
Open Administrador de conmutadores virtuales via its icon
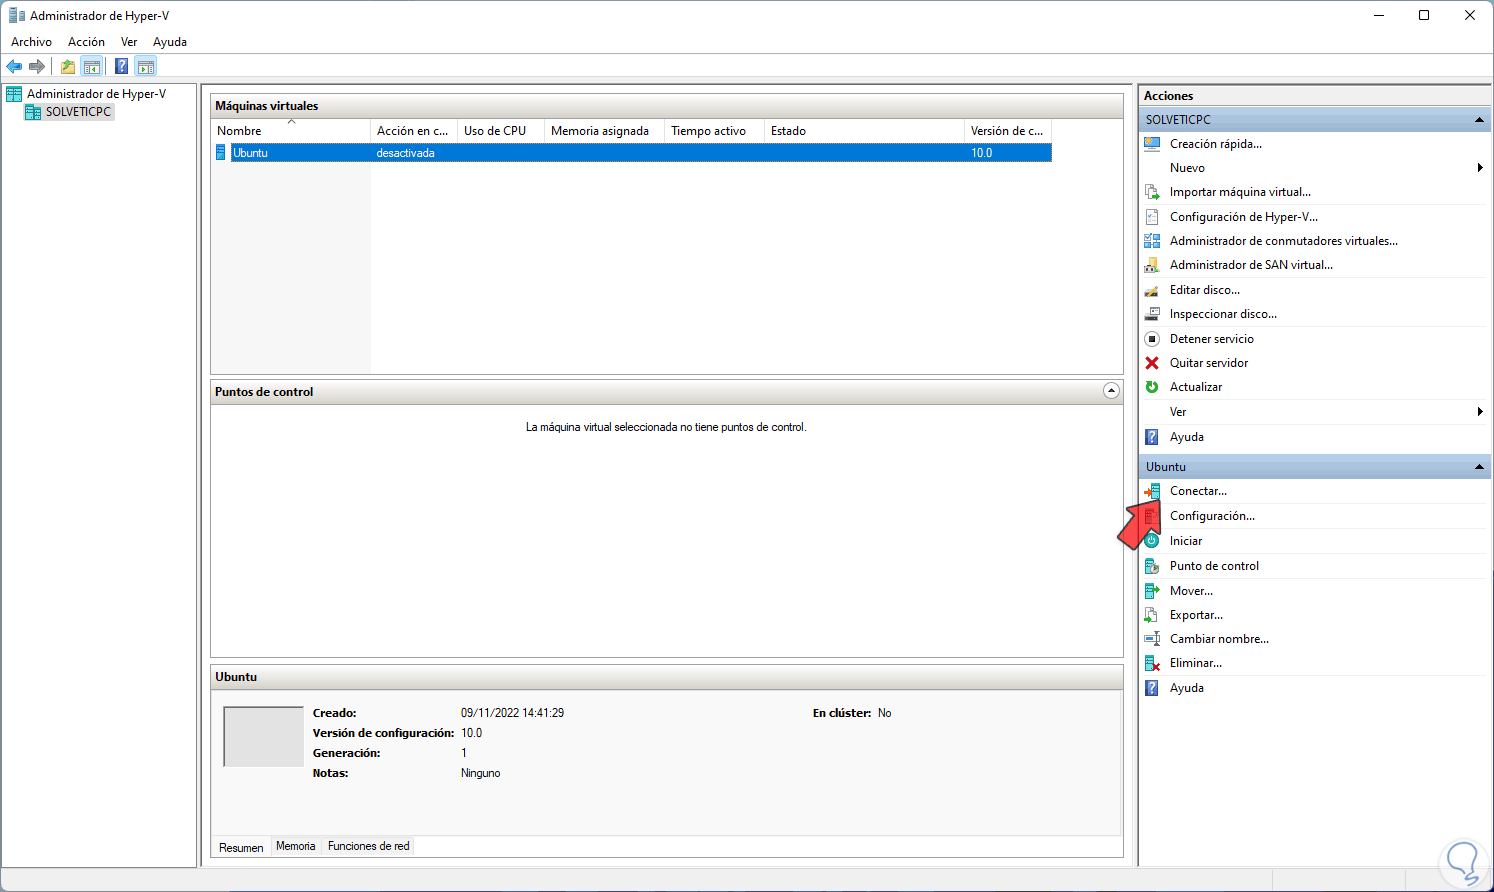pos(1152,241)
